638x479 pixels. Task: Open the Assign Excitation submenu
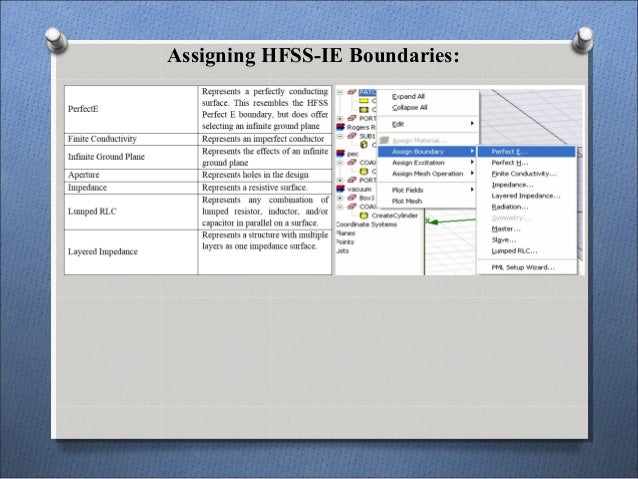428,163
